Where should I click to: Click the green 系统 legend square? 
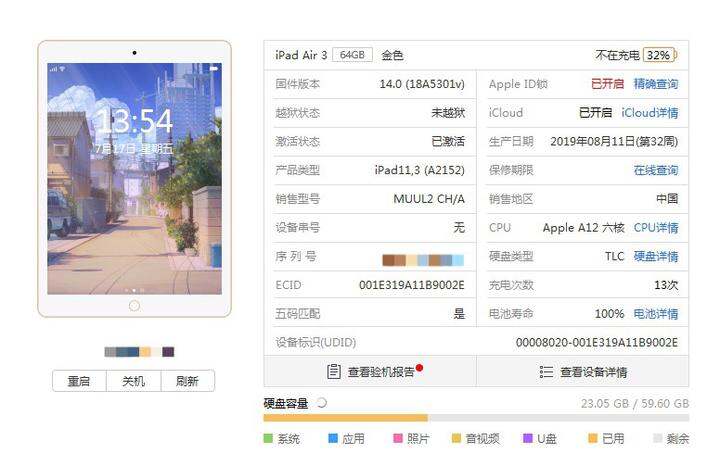[x=268, y=438]
